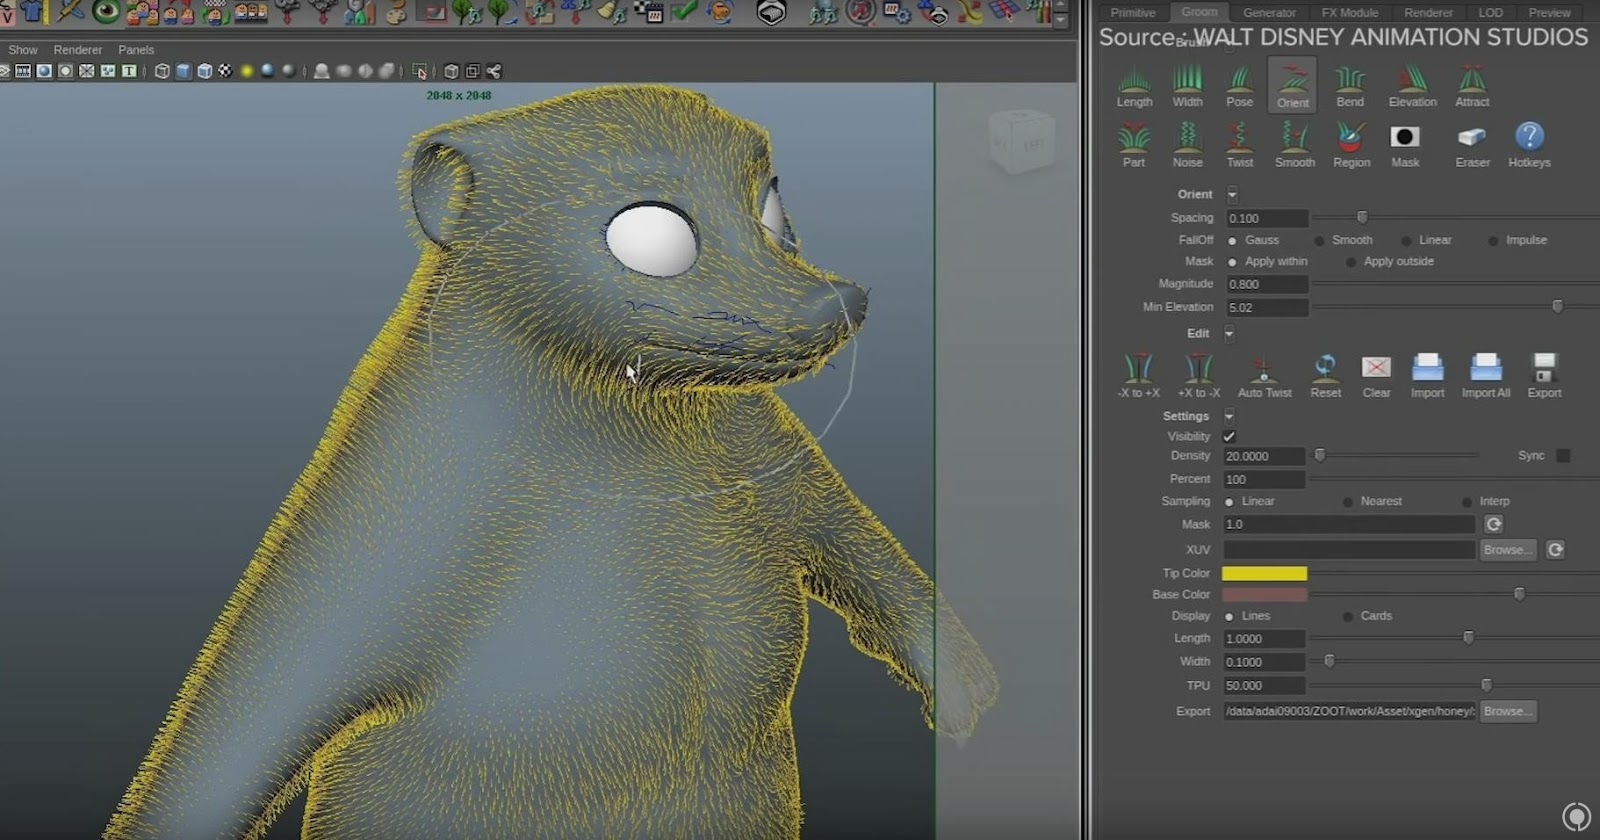
Task: Click the Import All icon
Action: click(1486, 376)
